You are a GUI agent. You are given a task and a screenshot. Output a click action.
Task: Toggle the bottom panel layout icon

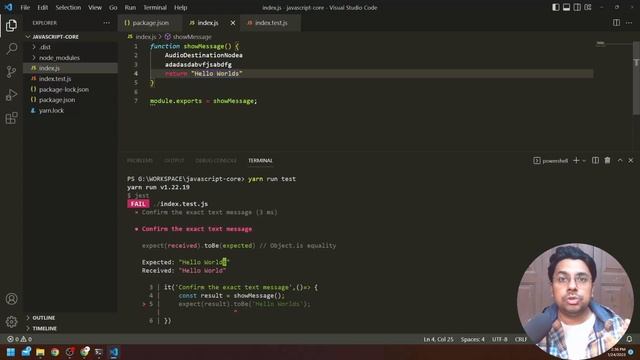566,7
